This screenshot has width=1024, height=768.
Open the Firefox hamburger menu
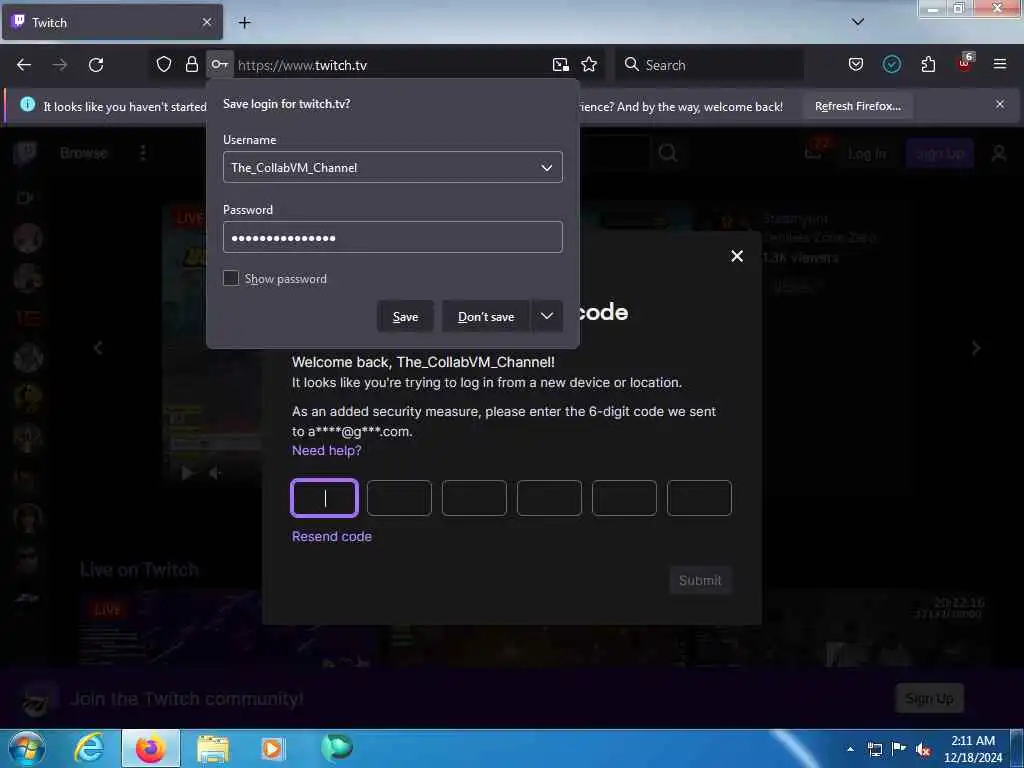1000,64
